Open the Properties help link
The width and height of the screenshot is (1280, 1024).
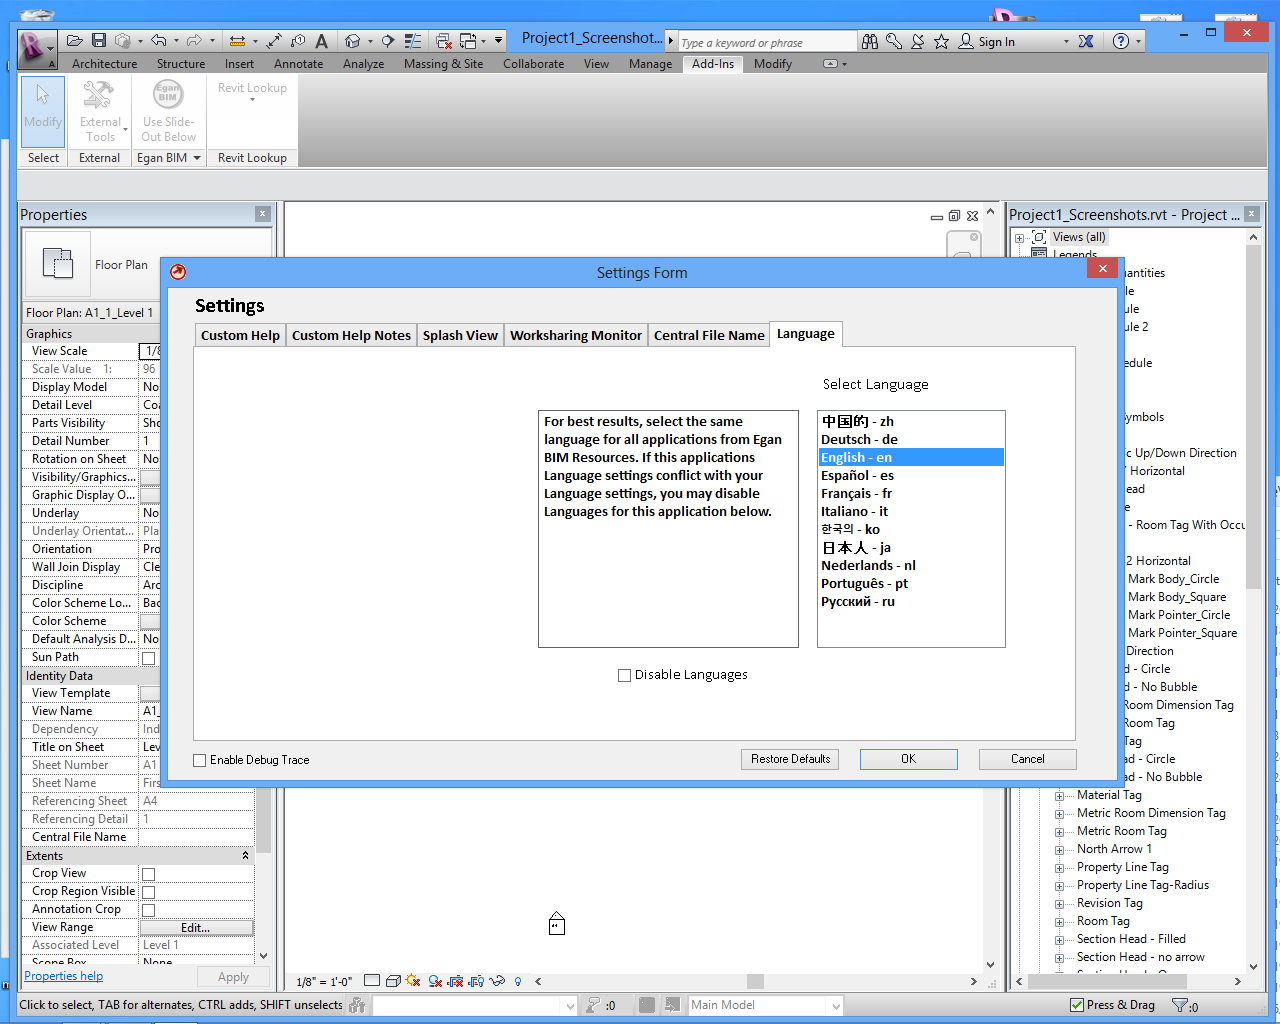63,976
